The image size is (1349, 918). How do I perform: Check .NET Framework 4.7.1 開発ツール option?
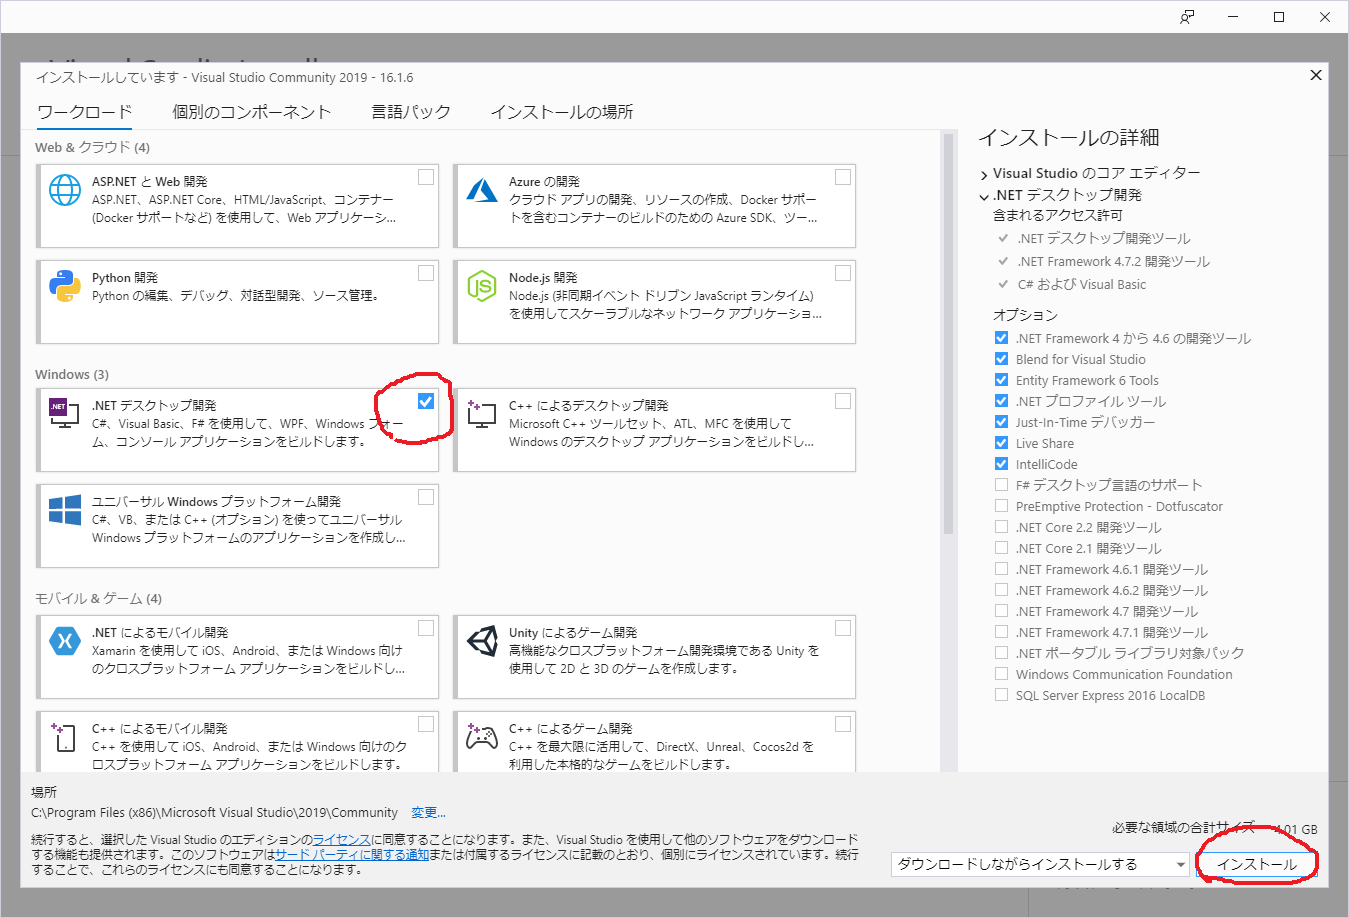1001,632
